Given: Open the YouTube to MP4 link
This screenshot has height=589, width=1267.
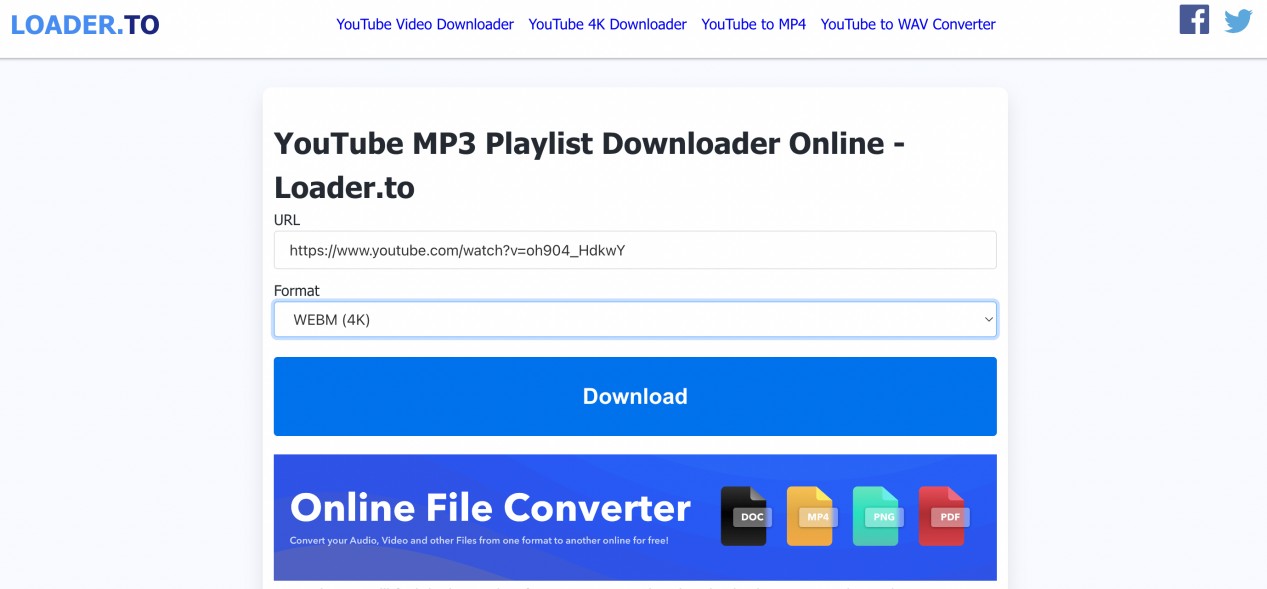Looking at the screenshot, I should point(754,24).
